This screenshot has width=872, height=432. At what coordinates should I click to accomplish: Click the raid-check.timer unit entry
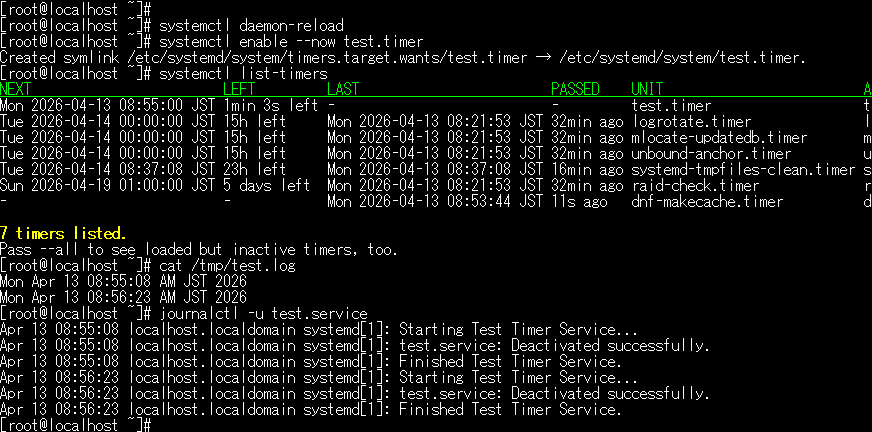tap(695, 185)
